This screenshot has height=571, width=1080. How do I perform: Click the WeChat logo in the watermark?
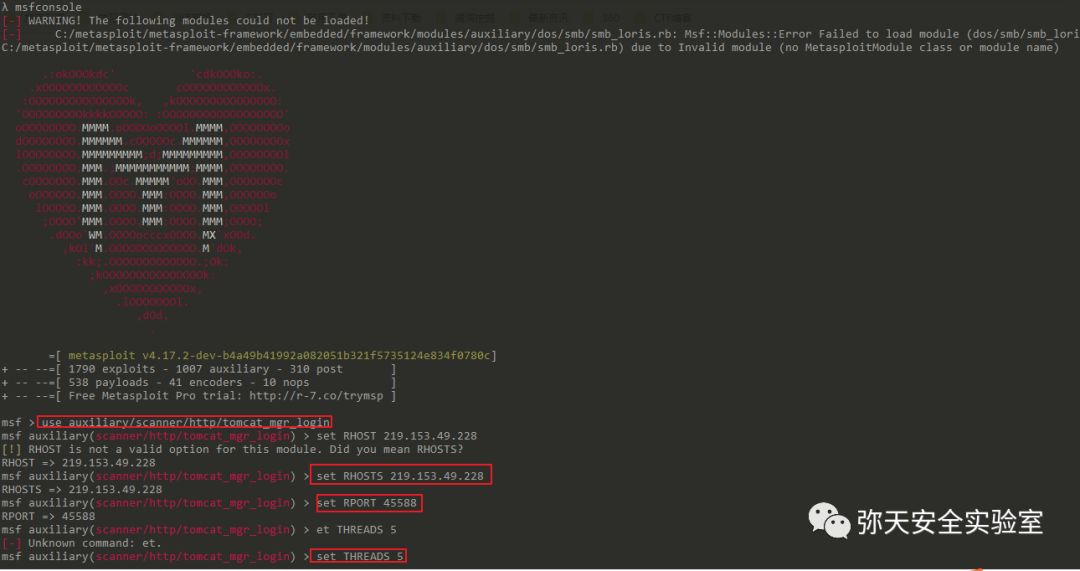(829, 521)
